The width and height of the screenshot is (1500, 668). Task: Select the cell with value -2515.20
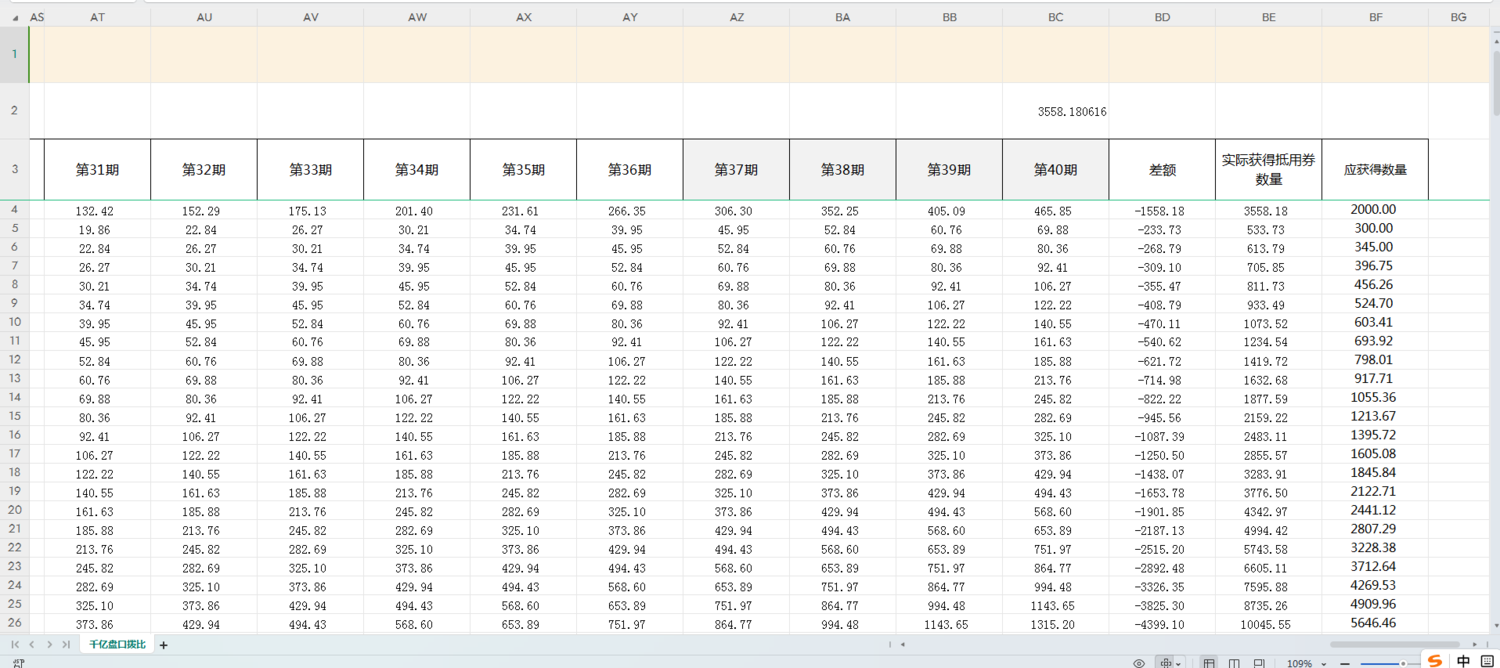click(x=1162, y=549)
